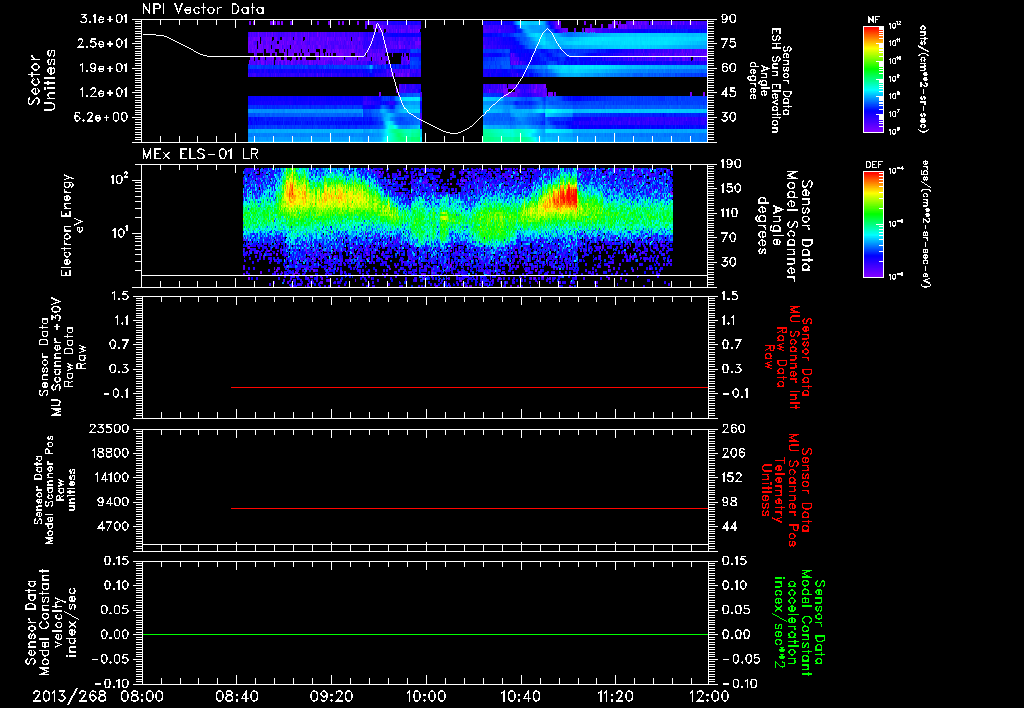Click the Electron Energy eV axis title
1024x708 pixels.
(74, 225)
